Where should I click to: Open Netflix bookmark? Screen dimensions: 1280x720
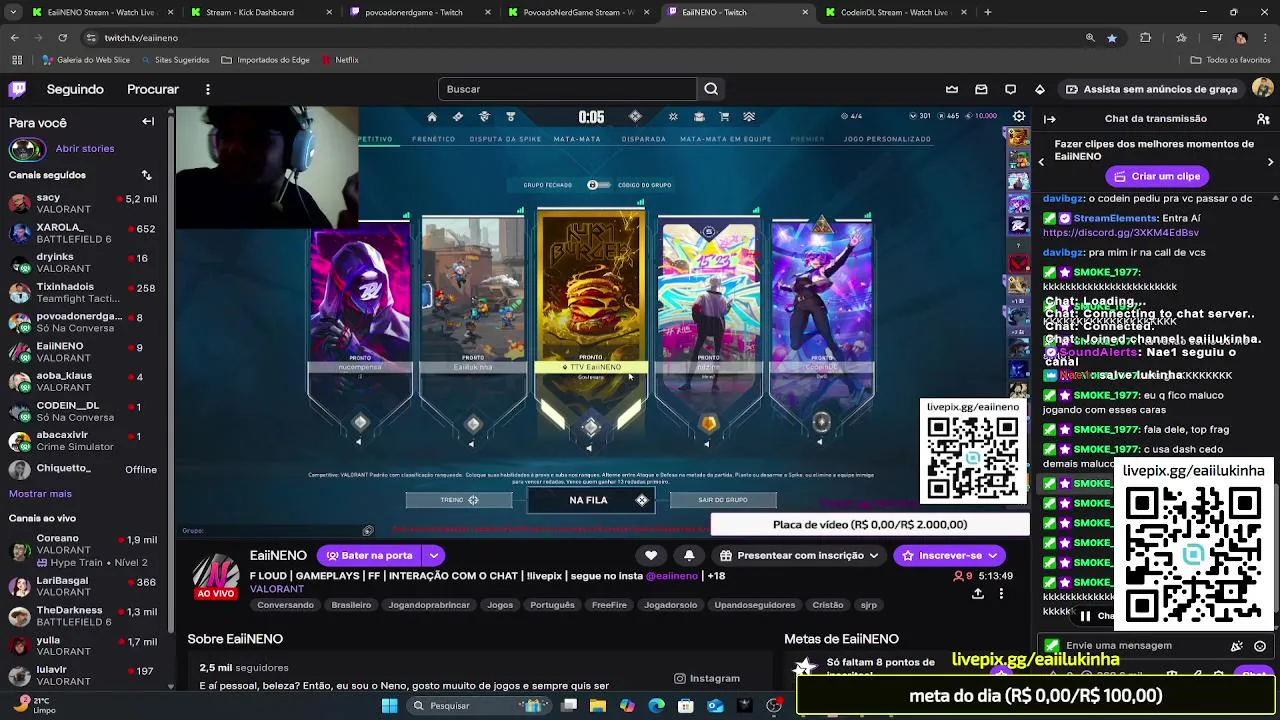[x=339, y=60]
